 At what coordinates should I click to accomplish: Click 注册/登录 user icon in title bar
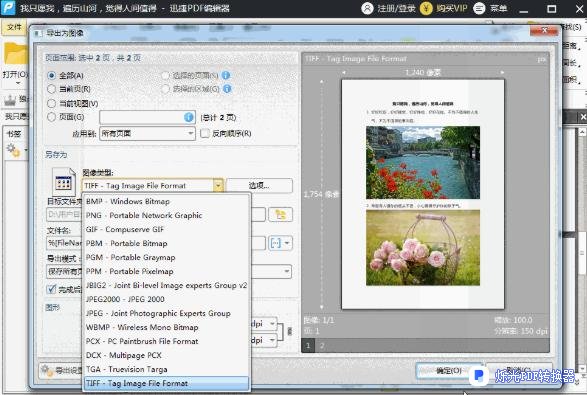(x=367, y=8)
